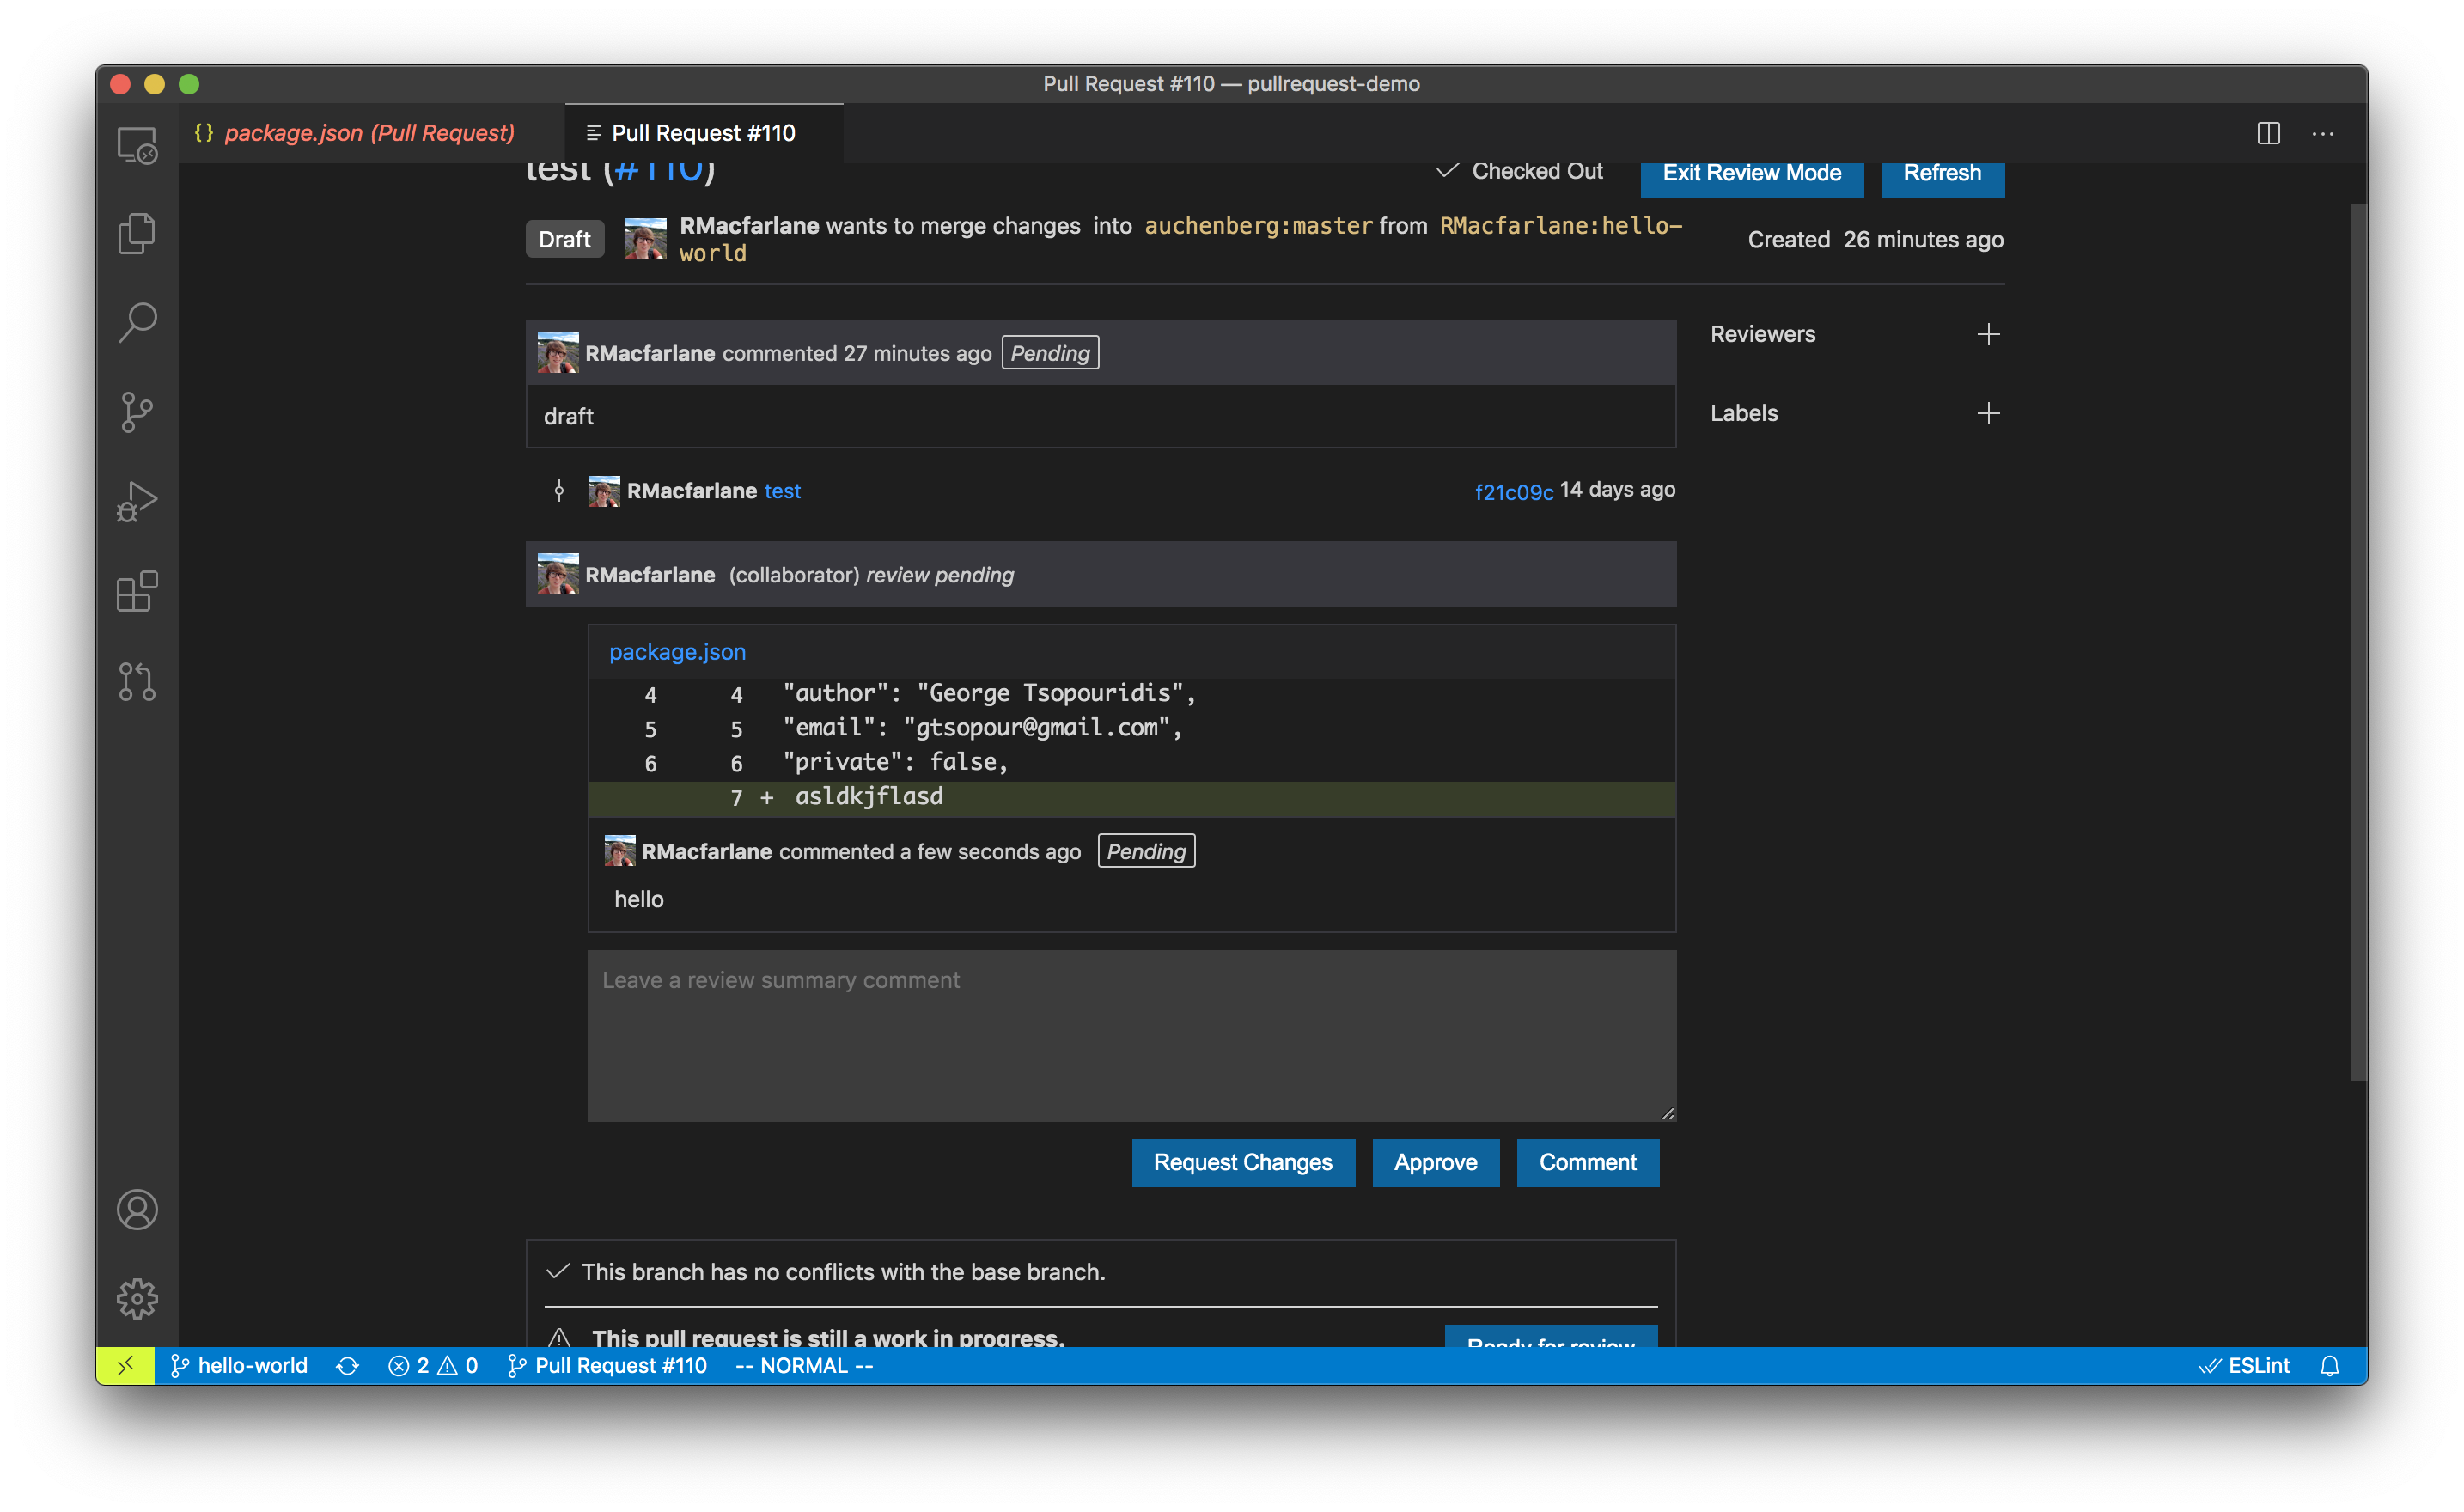Open the Run and Debug view
This screenshot has height=1512, width=2464.
pyautogui.click(x=137, y=501)
